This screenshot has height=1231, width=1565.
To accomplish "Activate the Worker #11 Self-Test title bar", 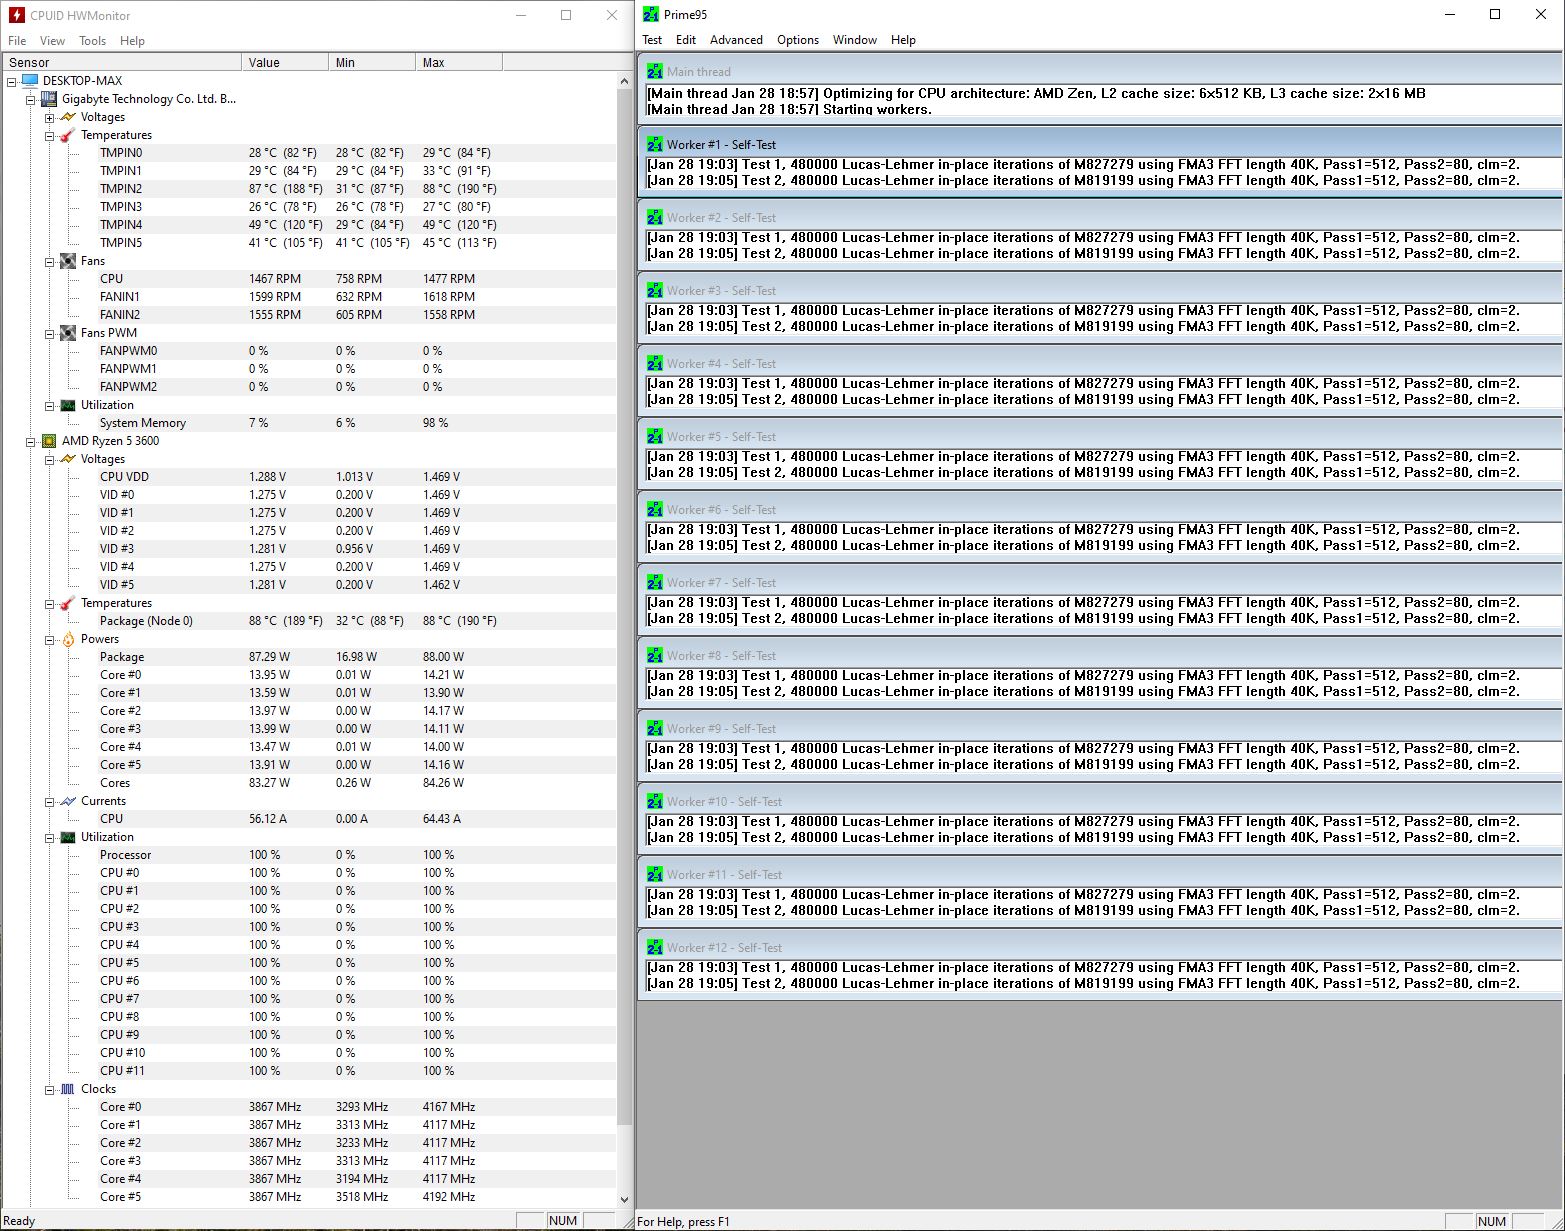I will click(x=1100, y=875).
